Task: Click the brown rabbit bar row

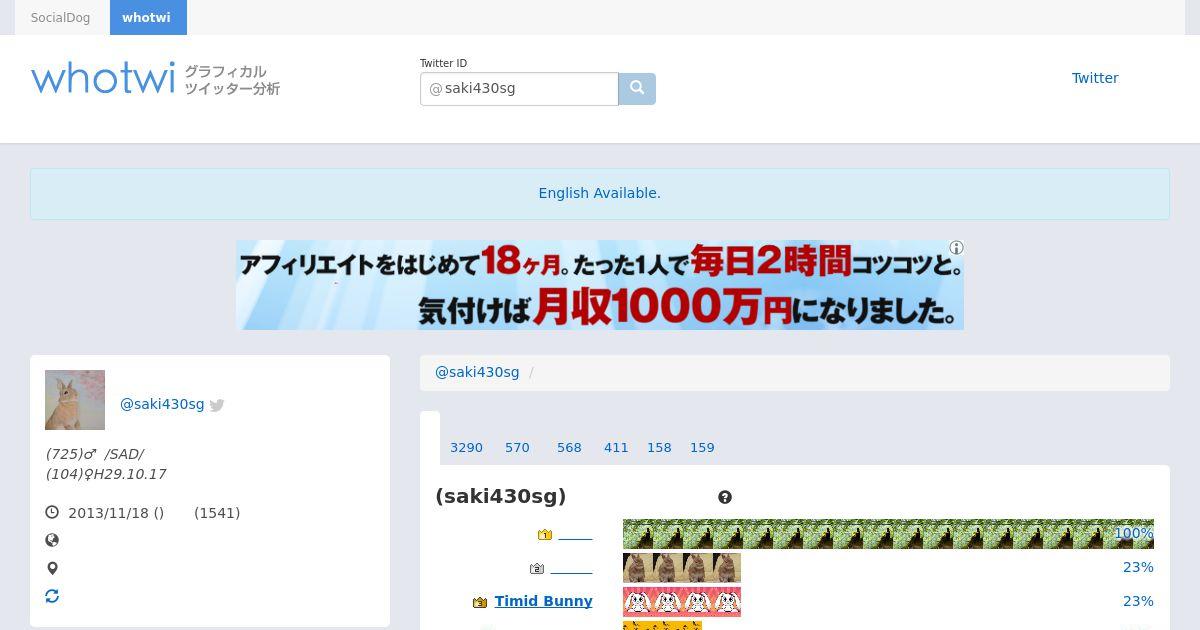Action: pos(682,568)
